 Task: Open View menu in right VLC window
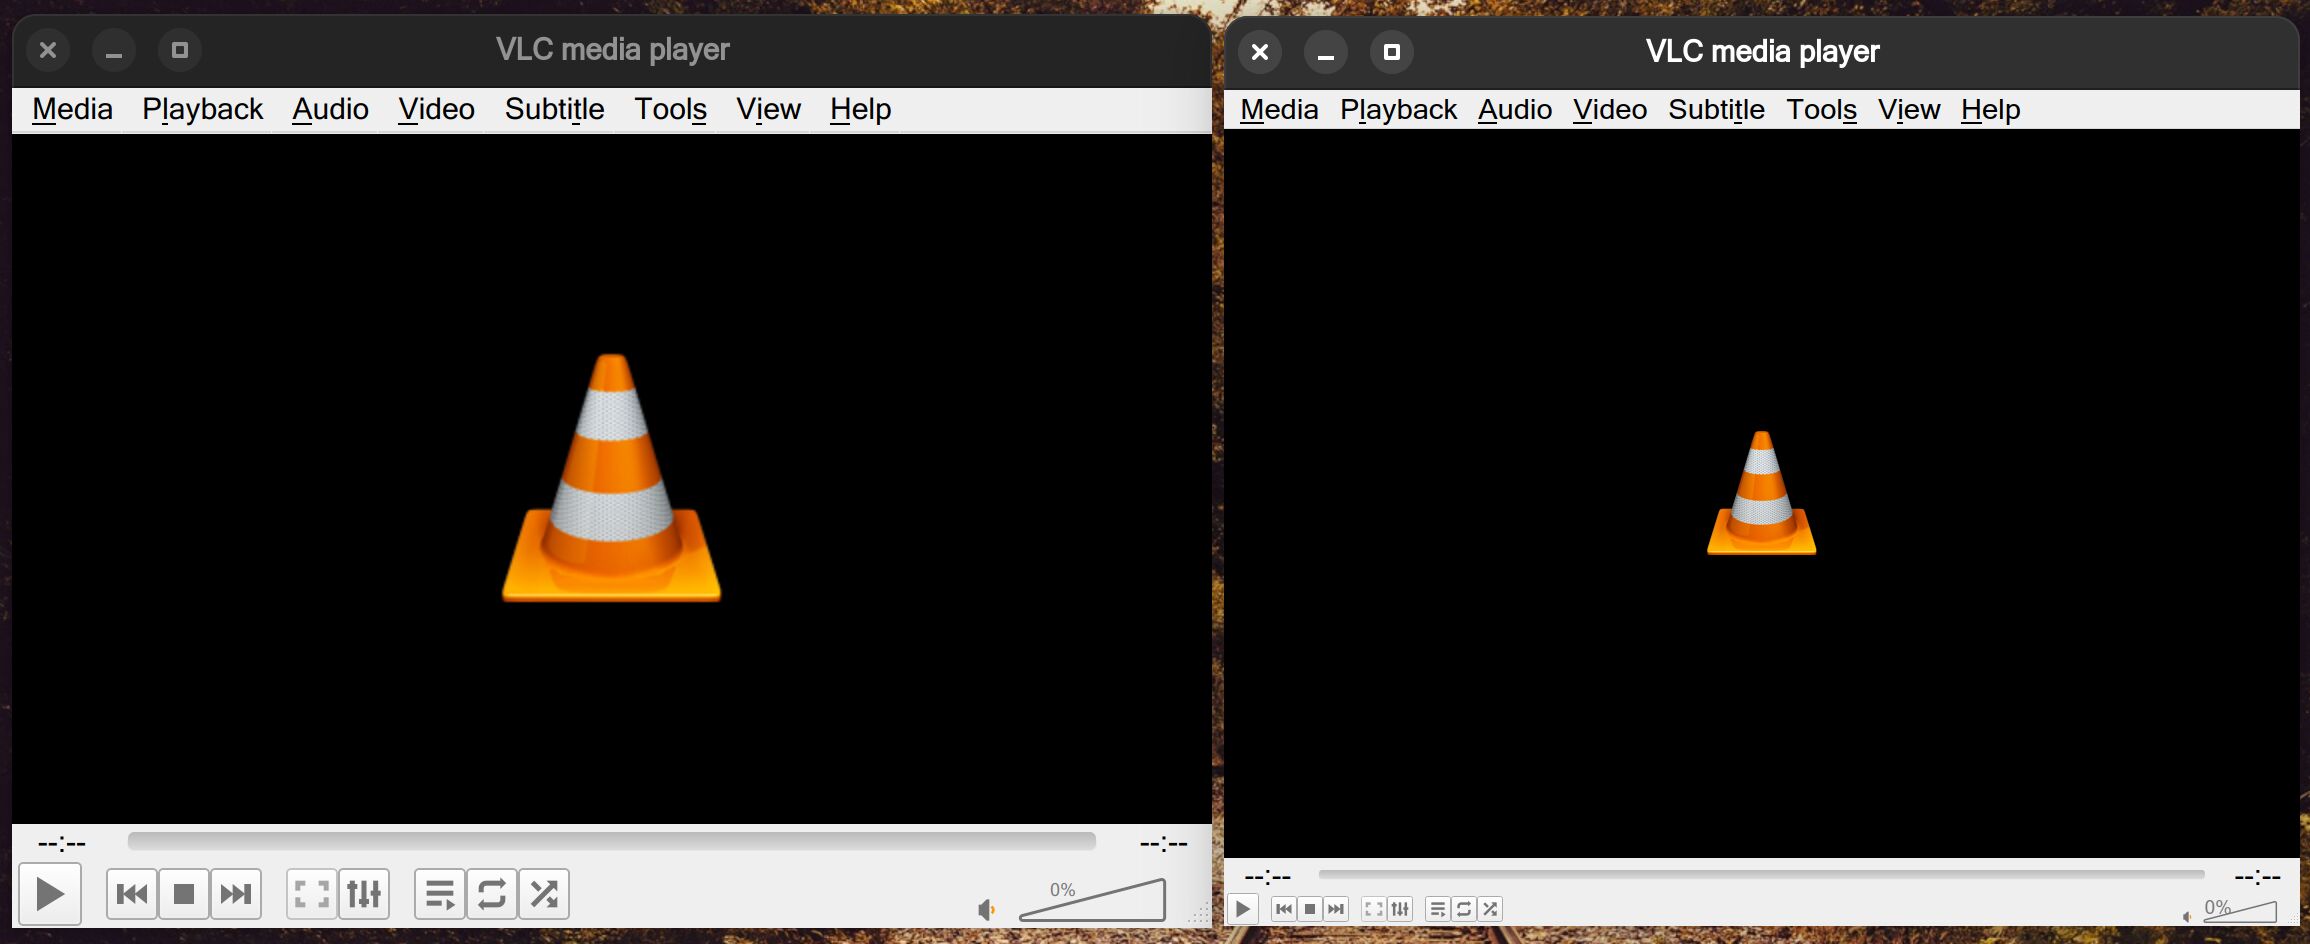pyautogui.click(x=1909, y=109)
